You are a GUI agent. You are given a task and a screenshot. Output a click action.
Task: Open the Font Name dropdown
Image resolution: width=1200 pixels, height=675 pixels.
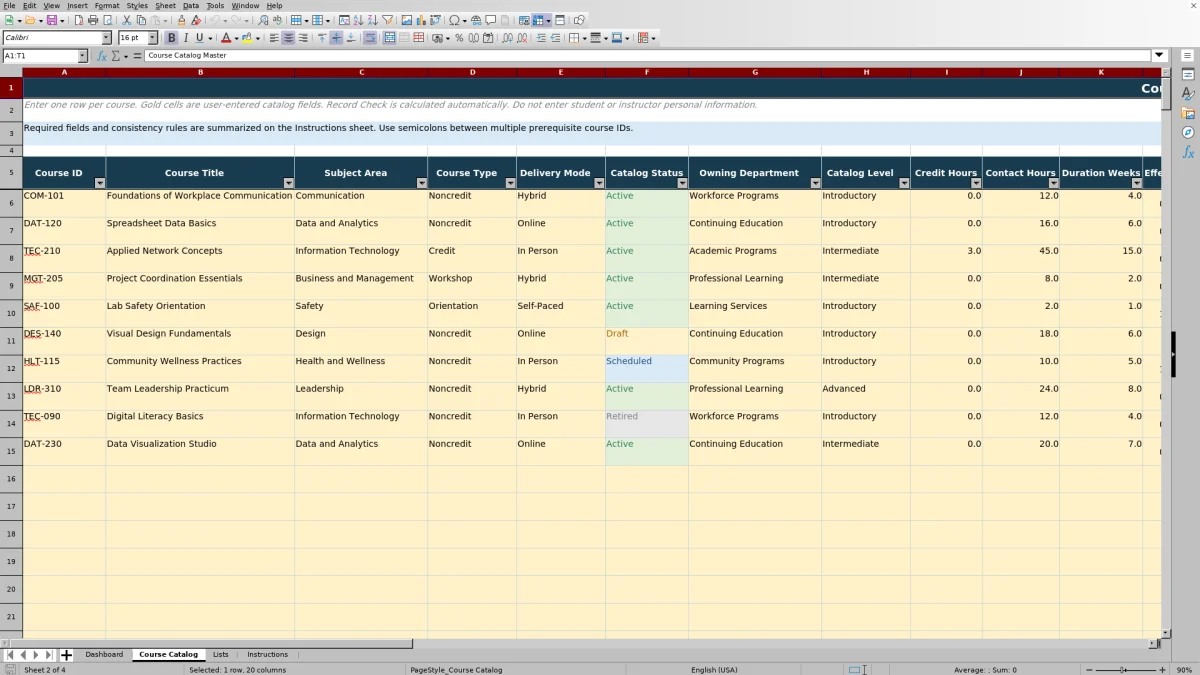click(107, 38)
